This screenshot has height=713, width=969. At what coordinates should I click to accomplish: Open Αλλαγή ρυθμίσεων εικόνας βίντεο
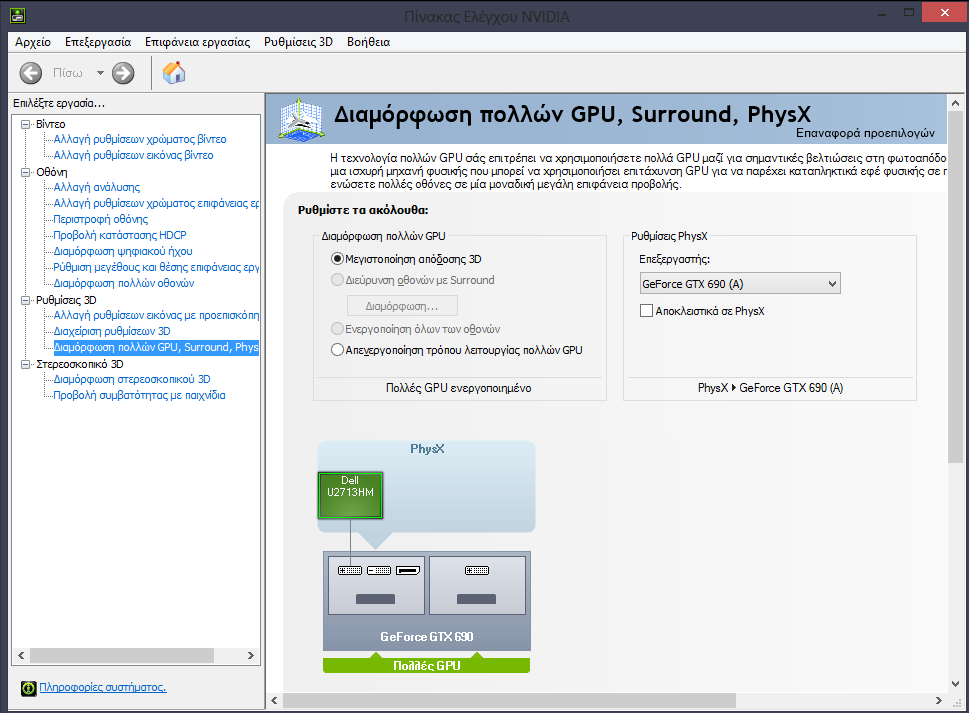tap(133, 155)
